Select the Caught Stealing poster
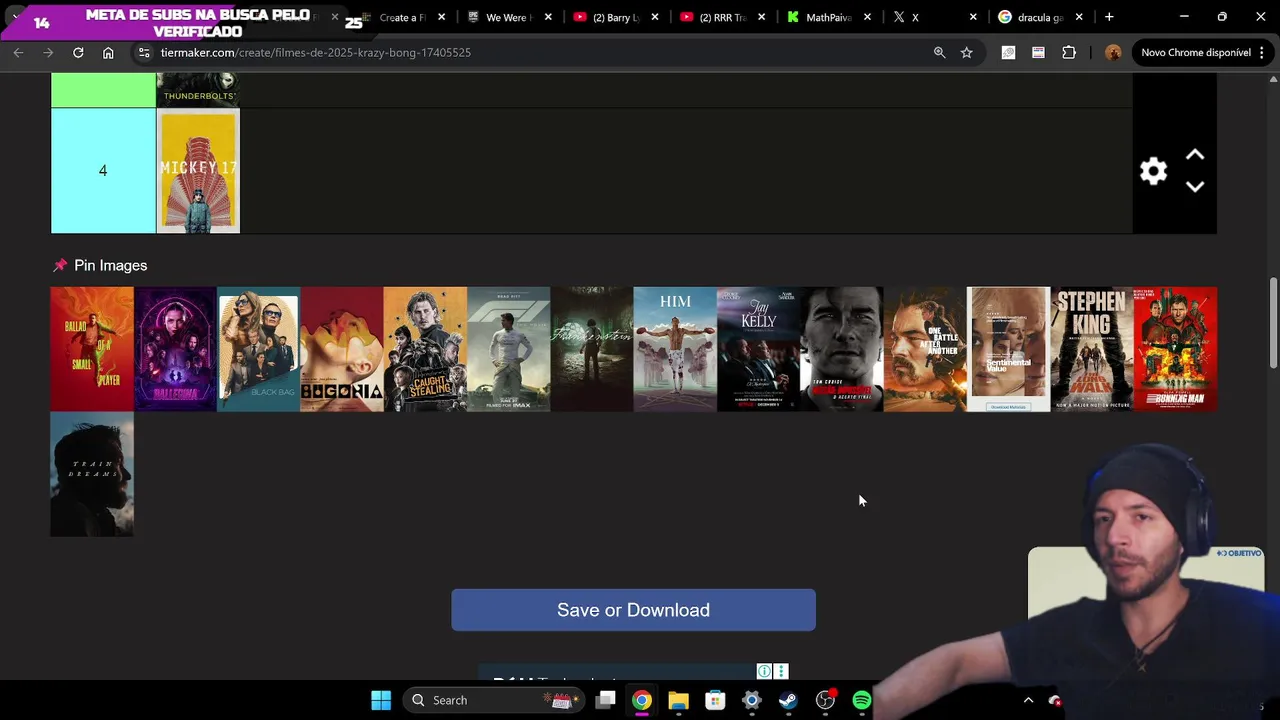The height and width of the screenshot is (720, 1280). pos(425,349)
